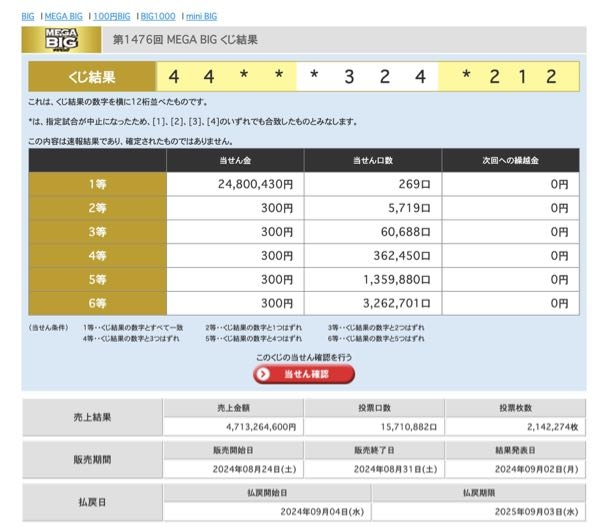The image size is (600, 527).
Task: Select the title 第1476回 MEGA BIG くじ結果
Action: 185,40
